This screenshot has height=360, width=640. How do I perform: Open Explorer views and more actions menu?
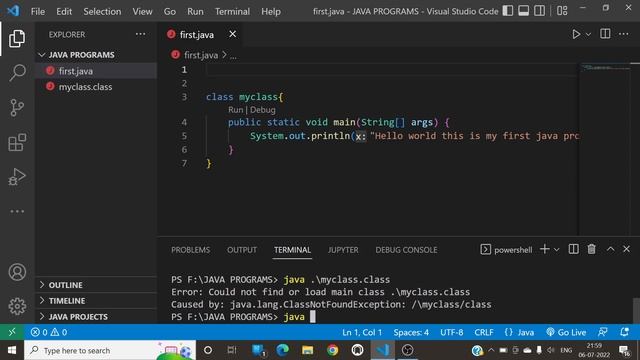point(140,34)
